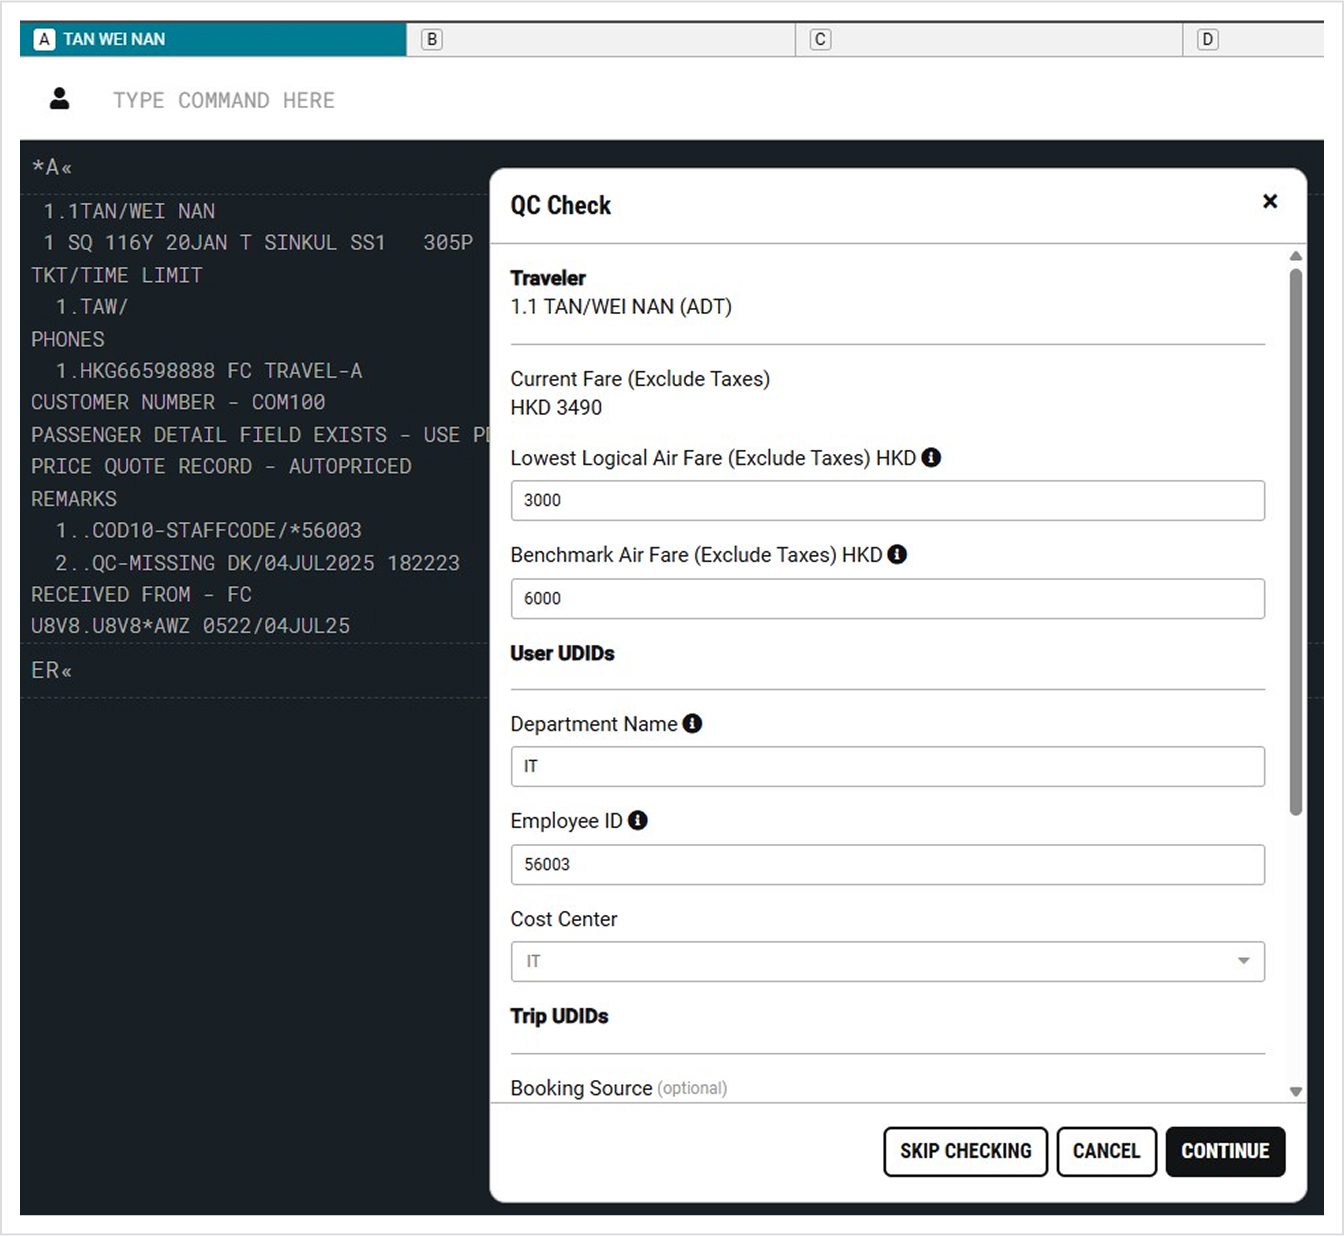Click passenger name line 1.1TAN/WEI NAN
Screen dimensions: 1344x1236
coord(129,211)
